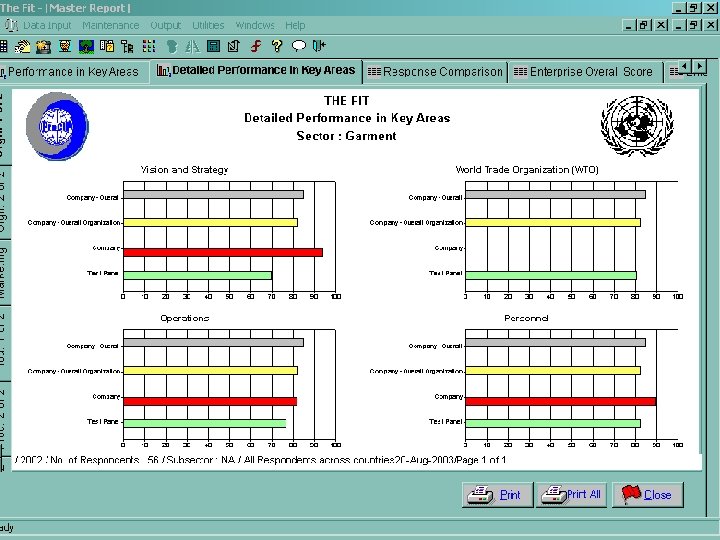Open the Windows menu

[255, 25]
